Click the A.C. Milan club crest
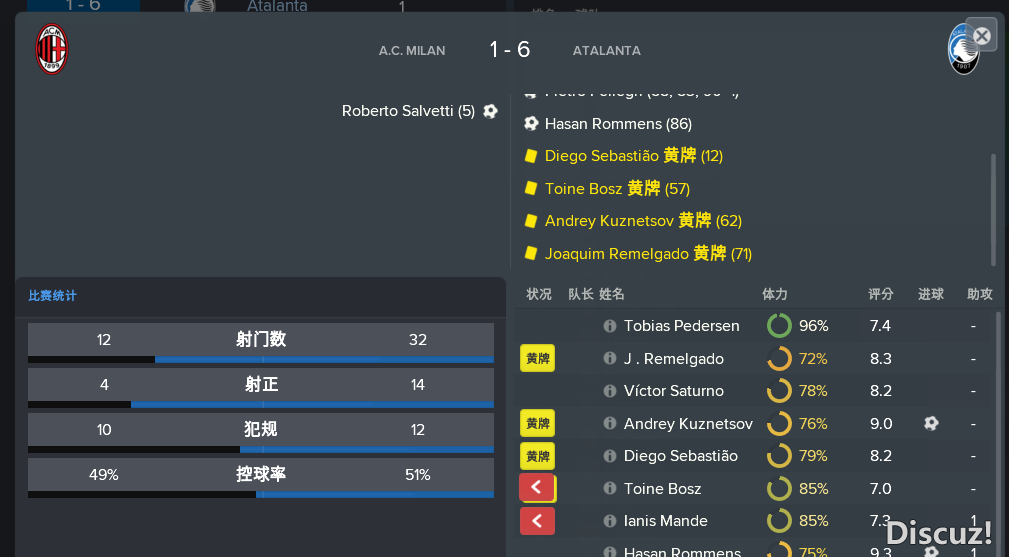Image resolution: width=1009 pixels, height=557 pixels. (51, 50)
